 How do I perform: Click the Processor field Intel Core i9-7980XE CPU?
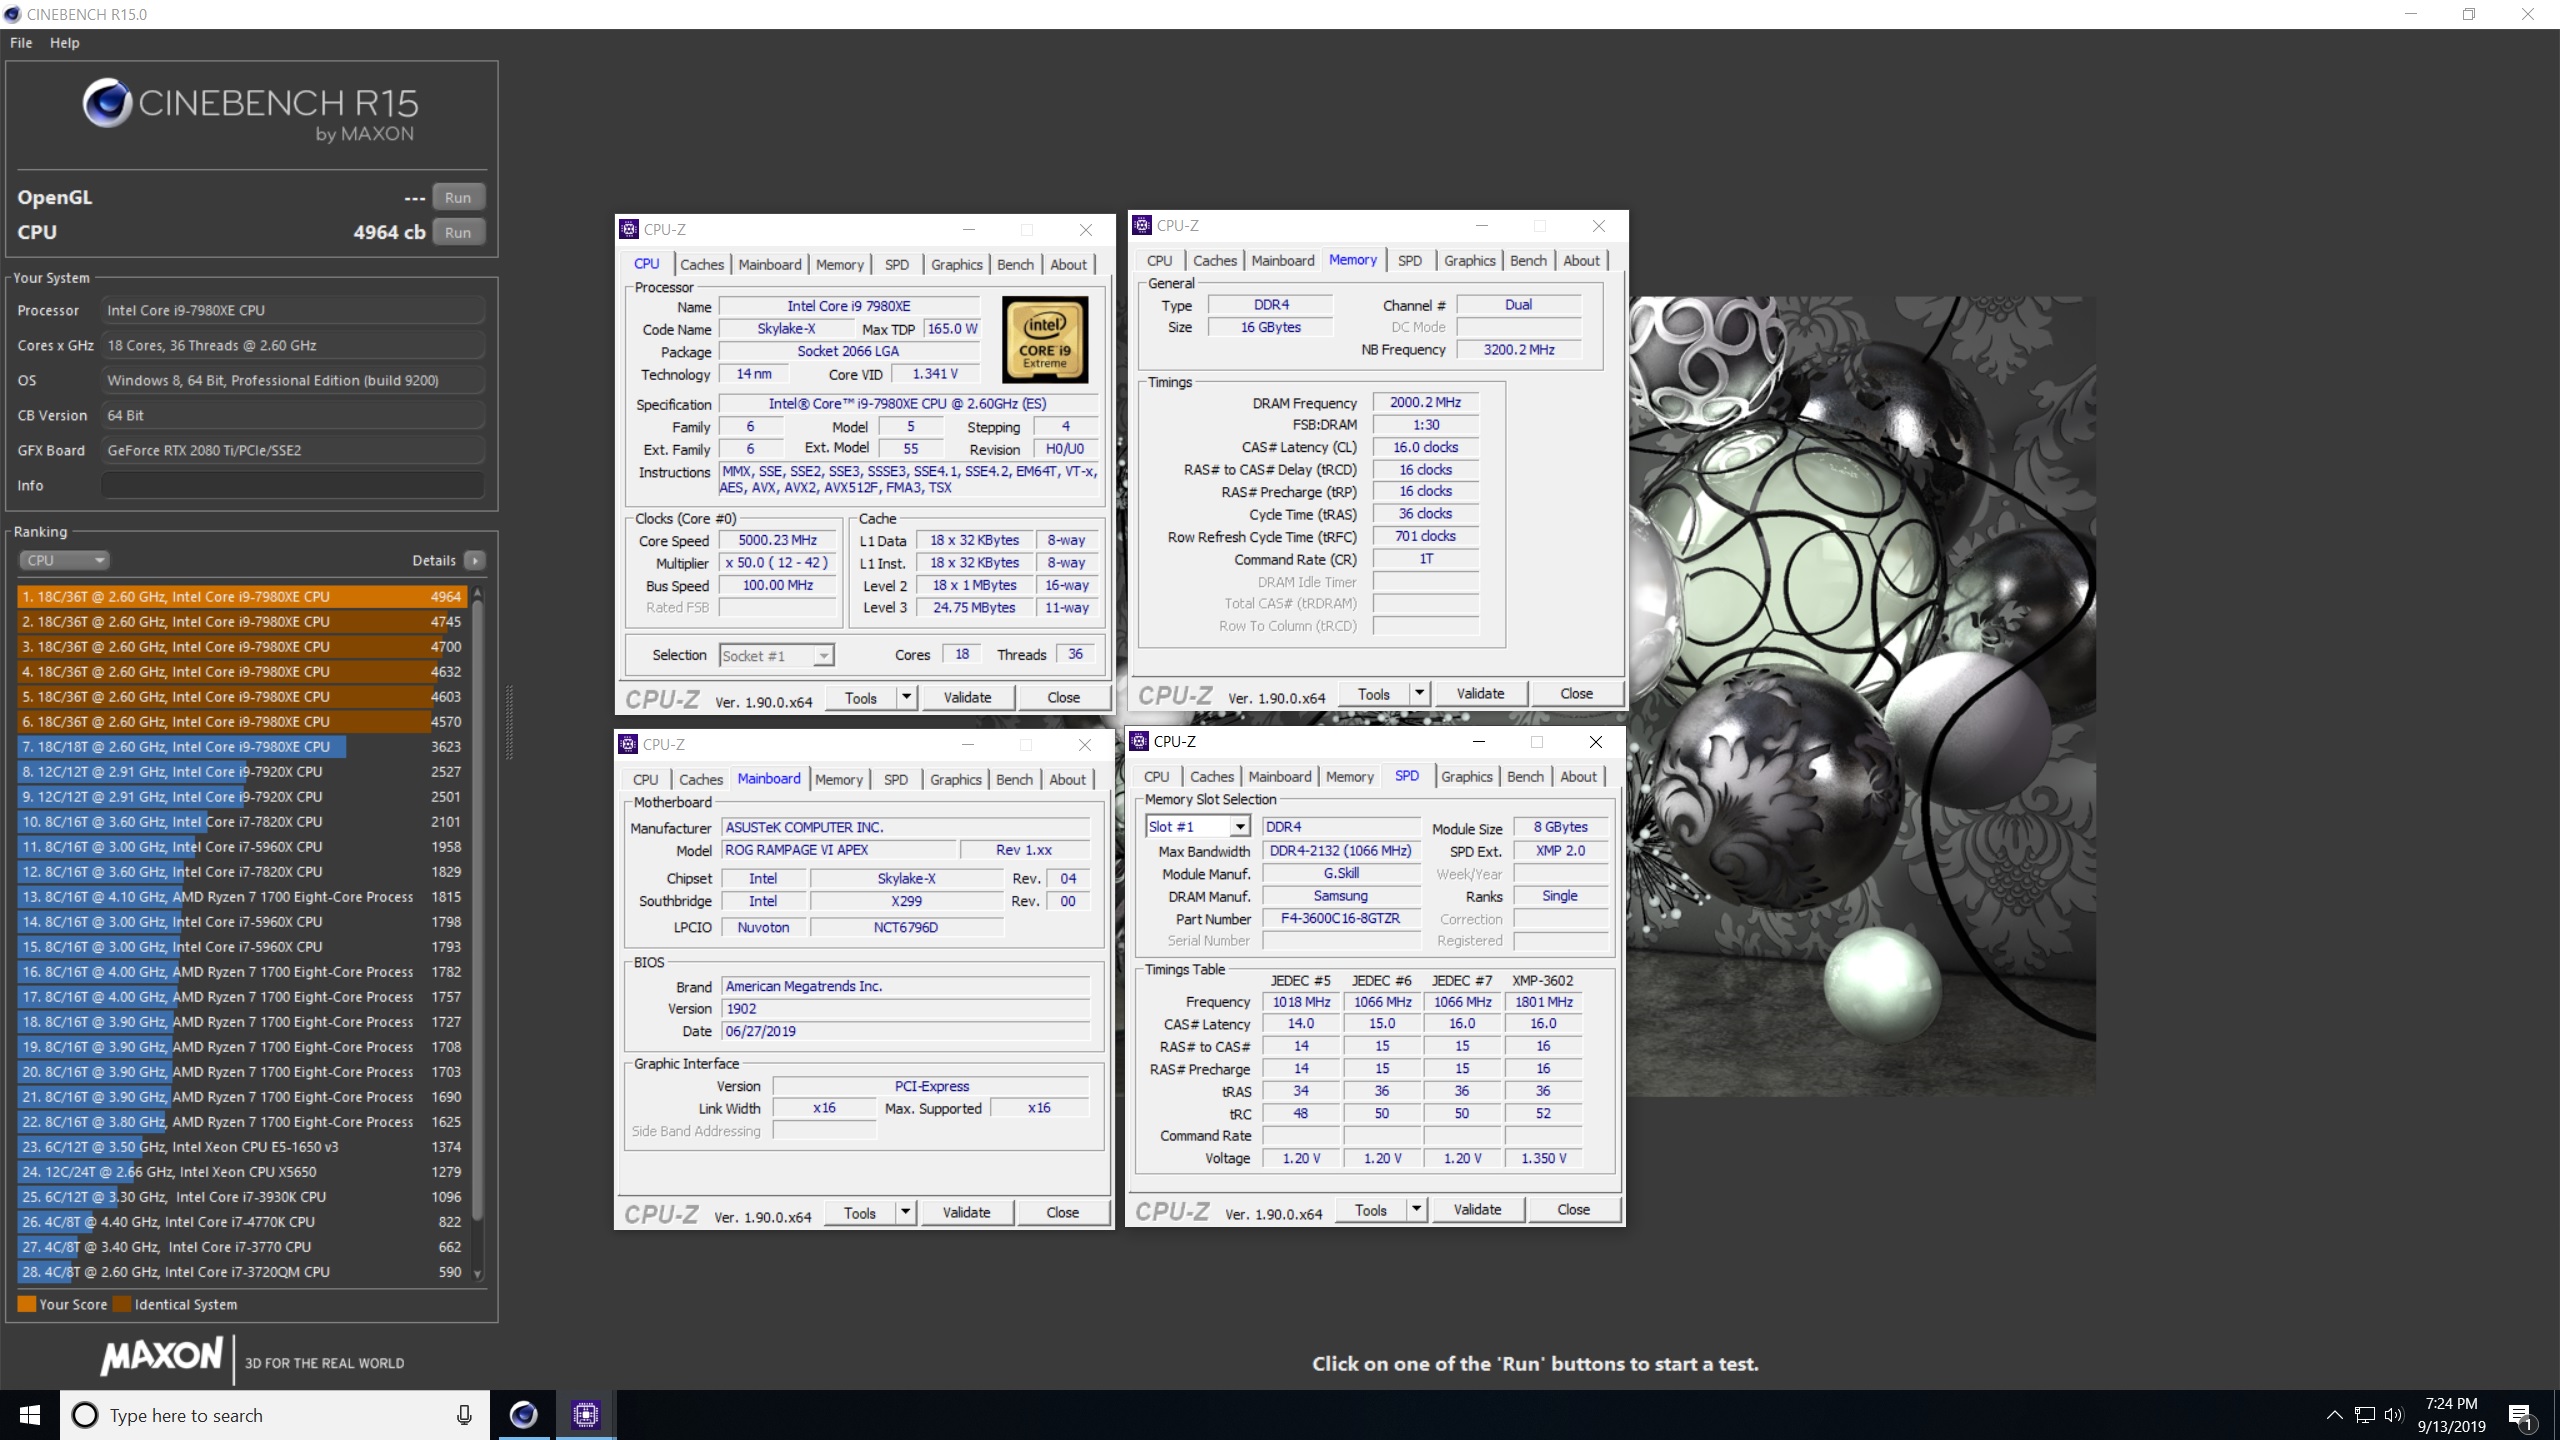point(292,310)
